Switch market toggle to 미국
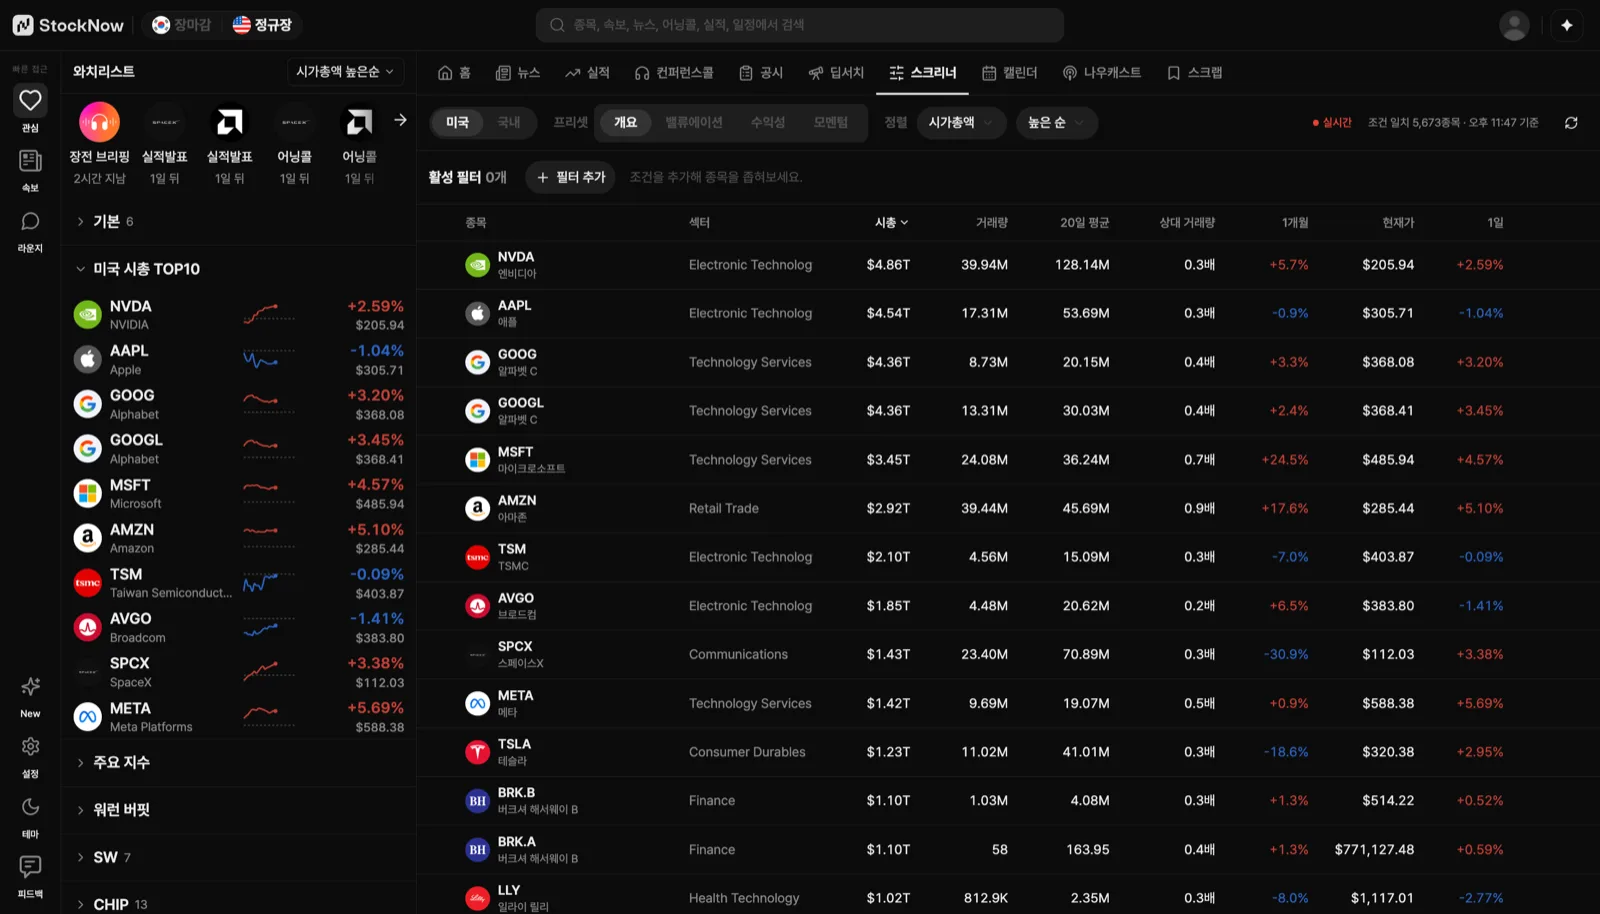Screen dimensions: 1600x914 (x=457, y=122)
